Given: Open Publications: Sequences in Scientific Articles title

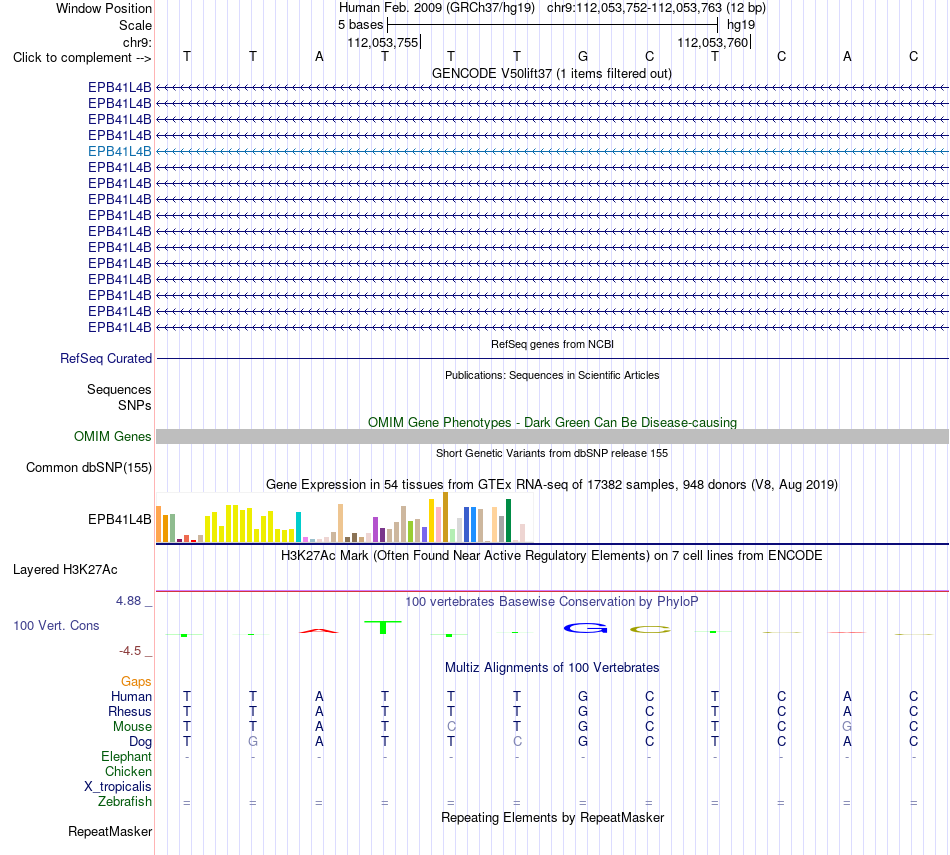Looking at the screenshot, I should point(552,375).
